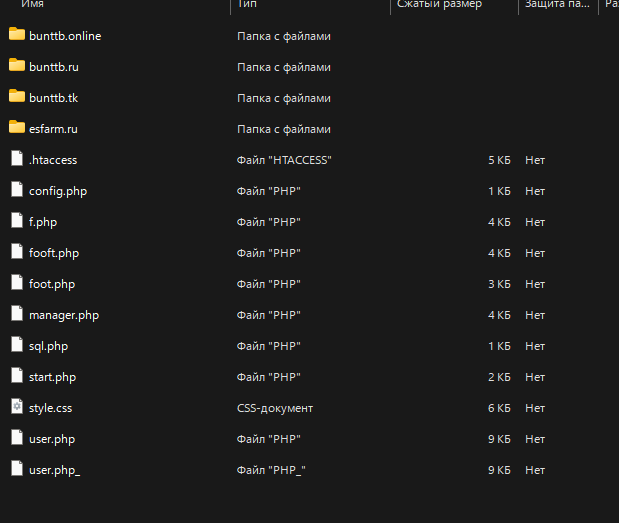Select the start.php file name
The image size is (619, 523).
click(52, 377)
